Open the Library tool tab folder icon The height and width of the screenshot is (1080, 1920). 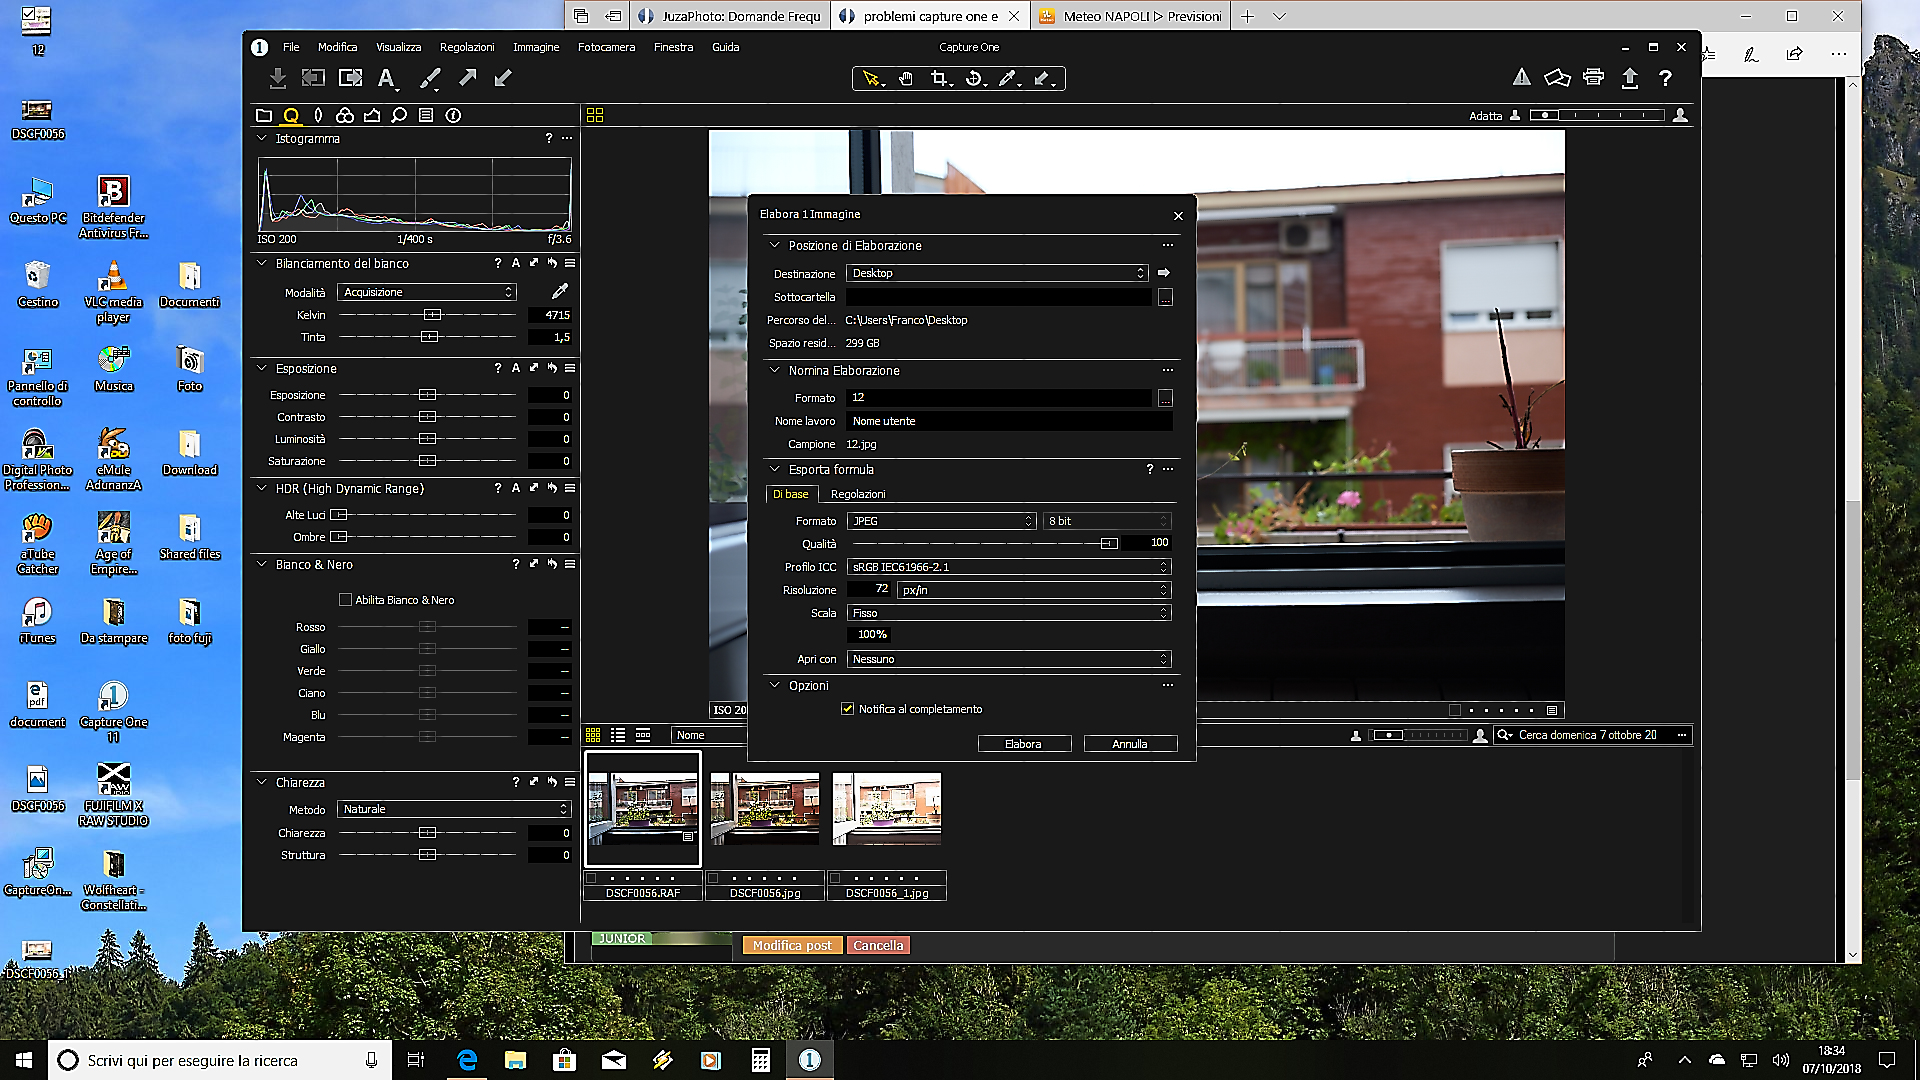(264, 115)
